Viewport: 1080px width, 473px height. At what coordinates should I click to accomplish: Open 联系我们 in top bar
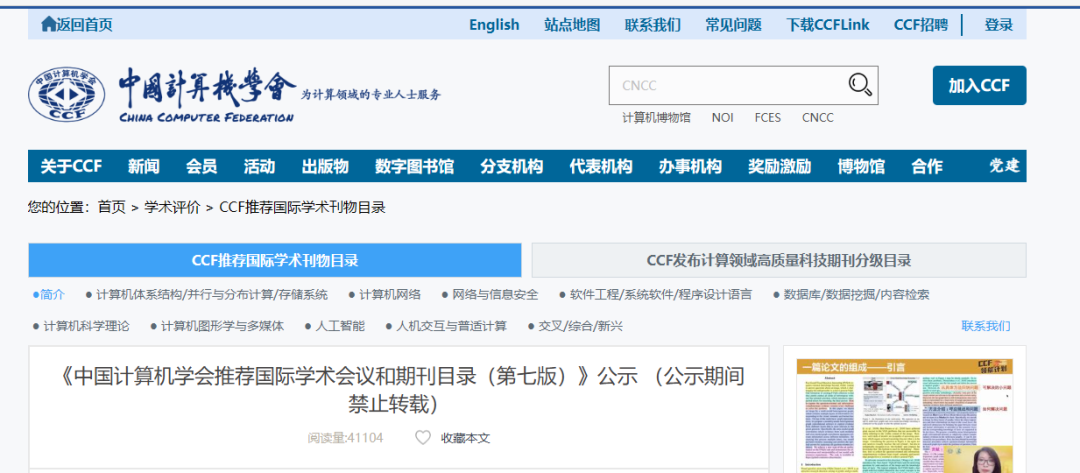click(x=652, y=25)
